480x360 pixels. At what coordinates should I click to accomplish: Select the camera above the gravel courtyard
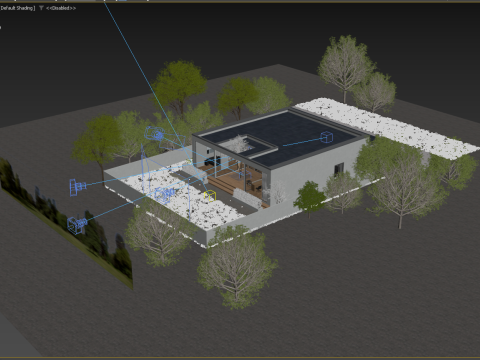154,134
